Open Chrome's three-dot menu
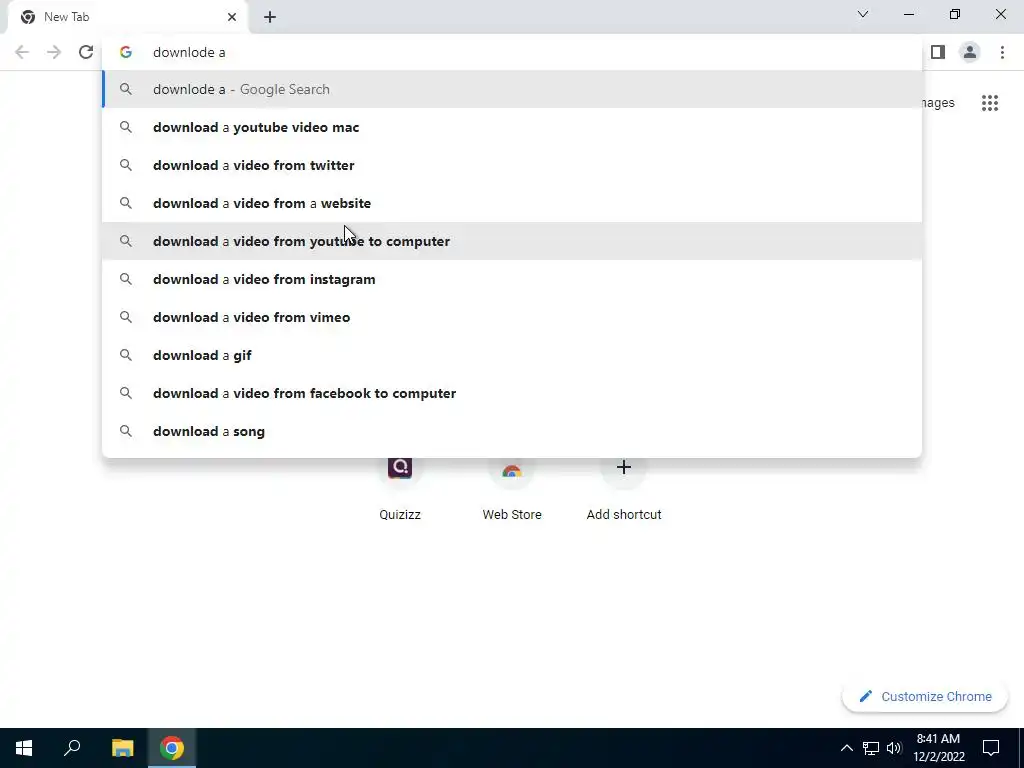 pyautogui.click(x=1002, y=52)
